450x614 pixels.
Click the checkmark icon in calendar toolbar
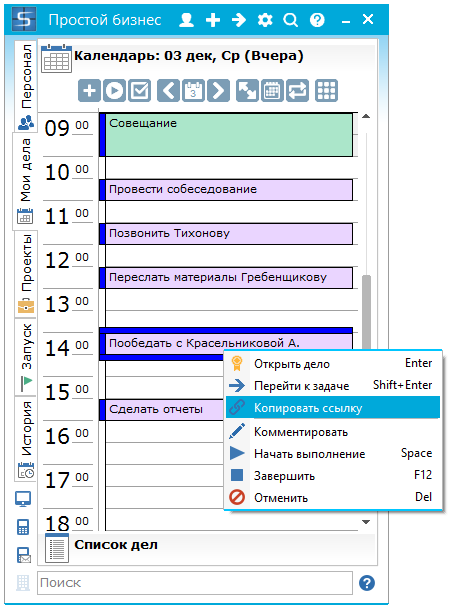[x=140, y=90]
